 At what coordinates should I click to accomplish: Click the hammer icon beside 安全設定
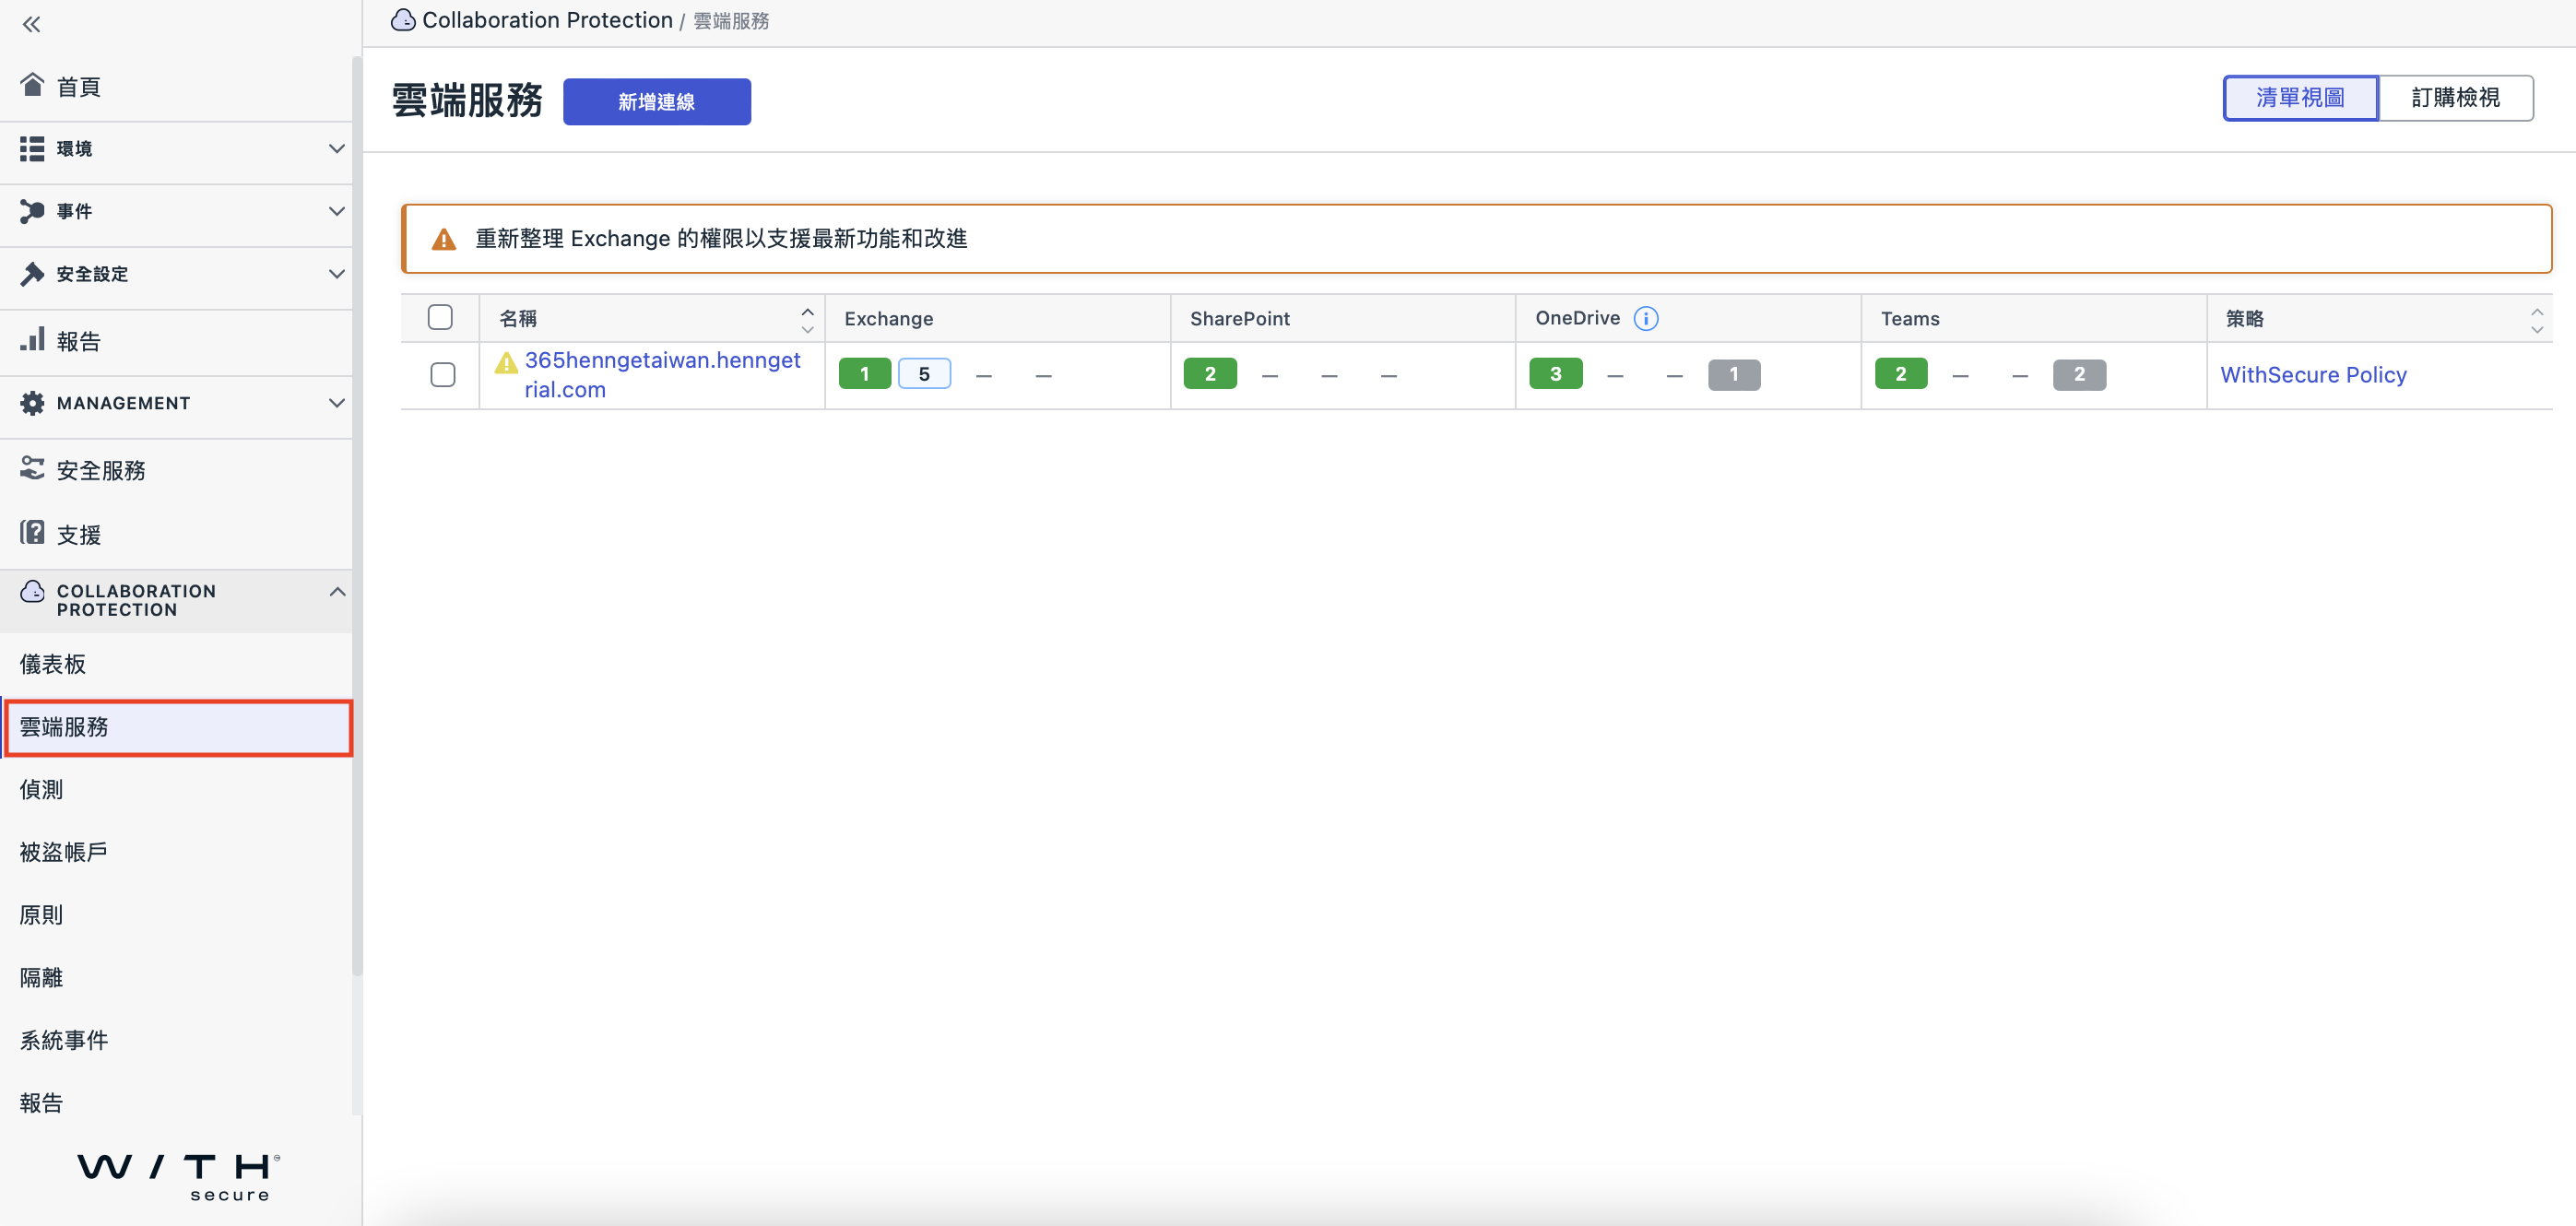coord(32,273)
